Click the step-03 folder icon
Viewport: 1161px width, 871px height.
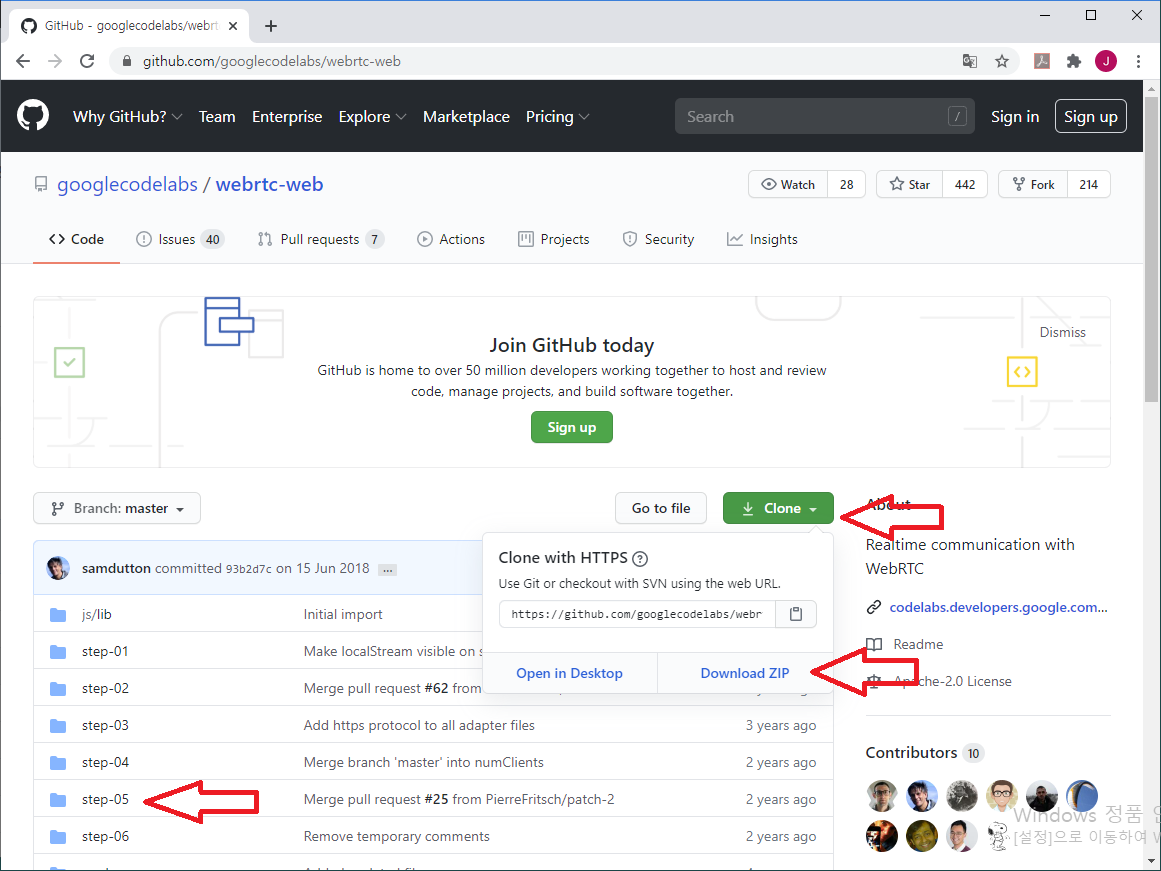click(x=58, y=726)
